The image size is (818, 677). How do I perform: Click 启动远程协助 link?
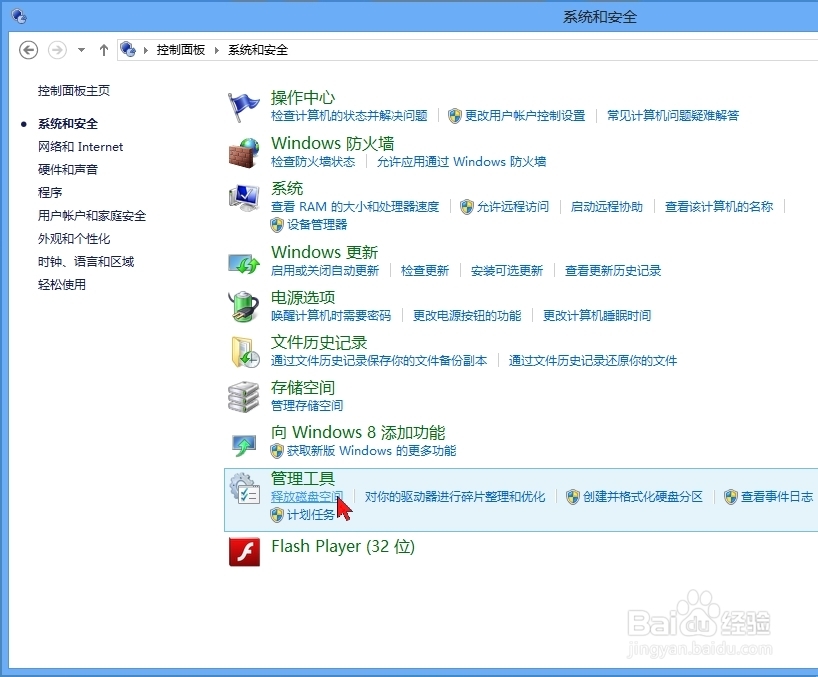tap(606, 207)
